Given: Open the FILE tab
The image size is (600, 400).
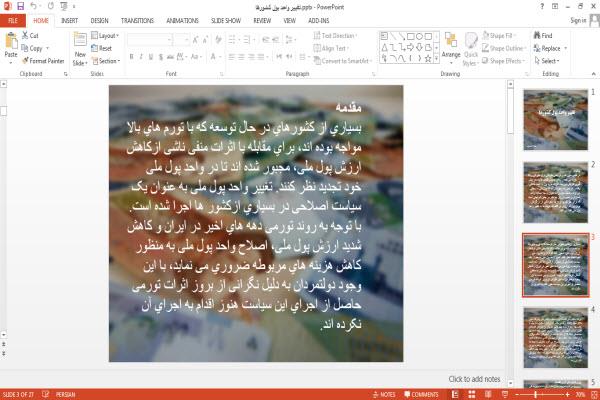Looking at the screenshot, I should point(13,21).
